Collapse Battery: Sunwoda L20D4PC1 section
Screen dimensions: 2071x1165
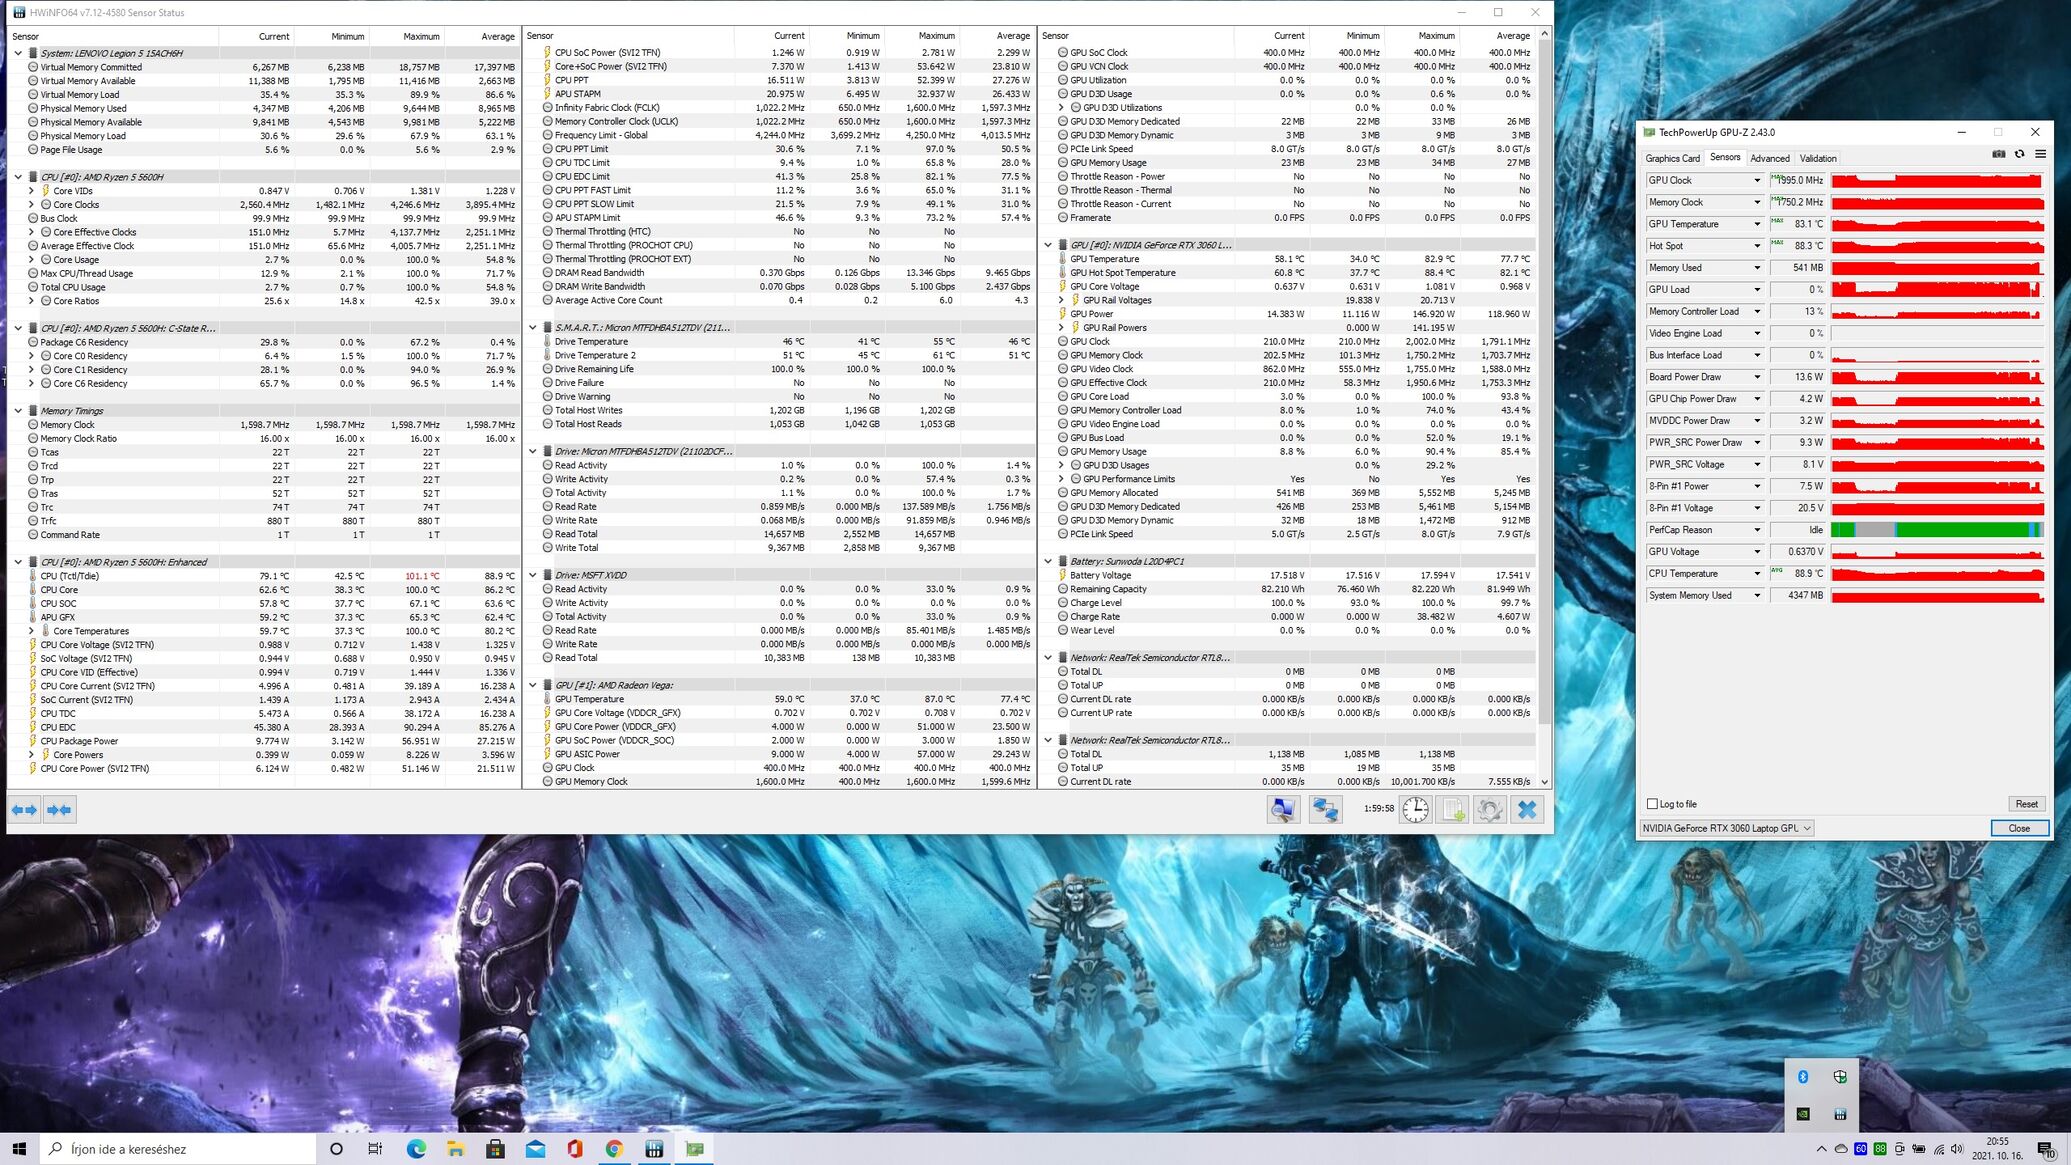pos(1048,562)
